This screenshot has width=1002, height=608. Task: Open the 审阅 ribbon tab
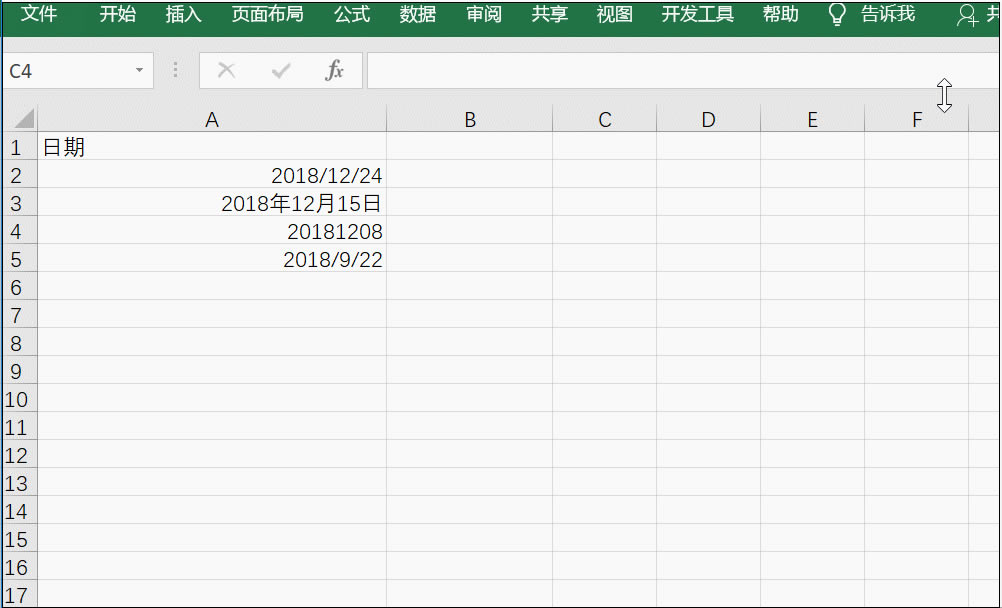pos(483,15)
